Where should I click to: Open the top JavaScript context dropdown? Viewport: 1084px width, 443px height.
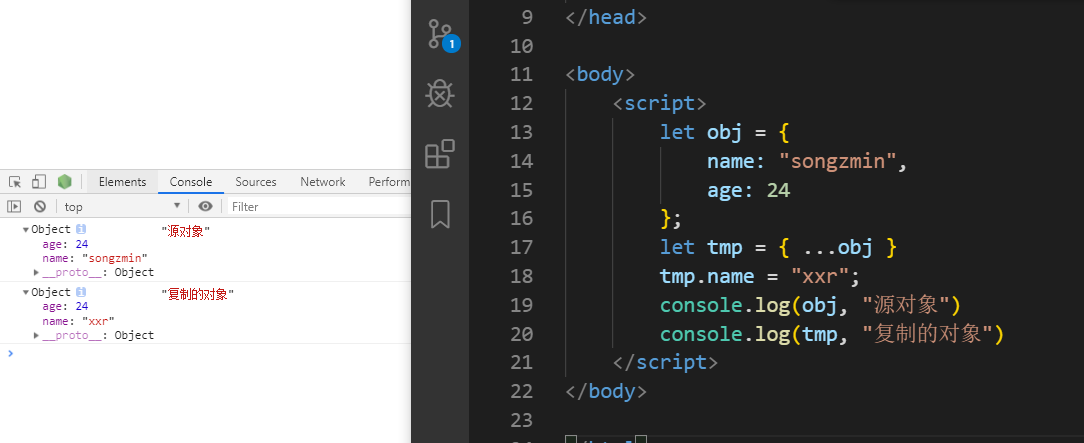[121, 206]
